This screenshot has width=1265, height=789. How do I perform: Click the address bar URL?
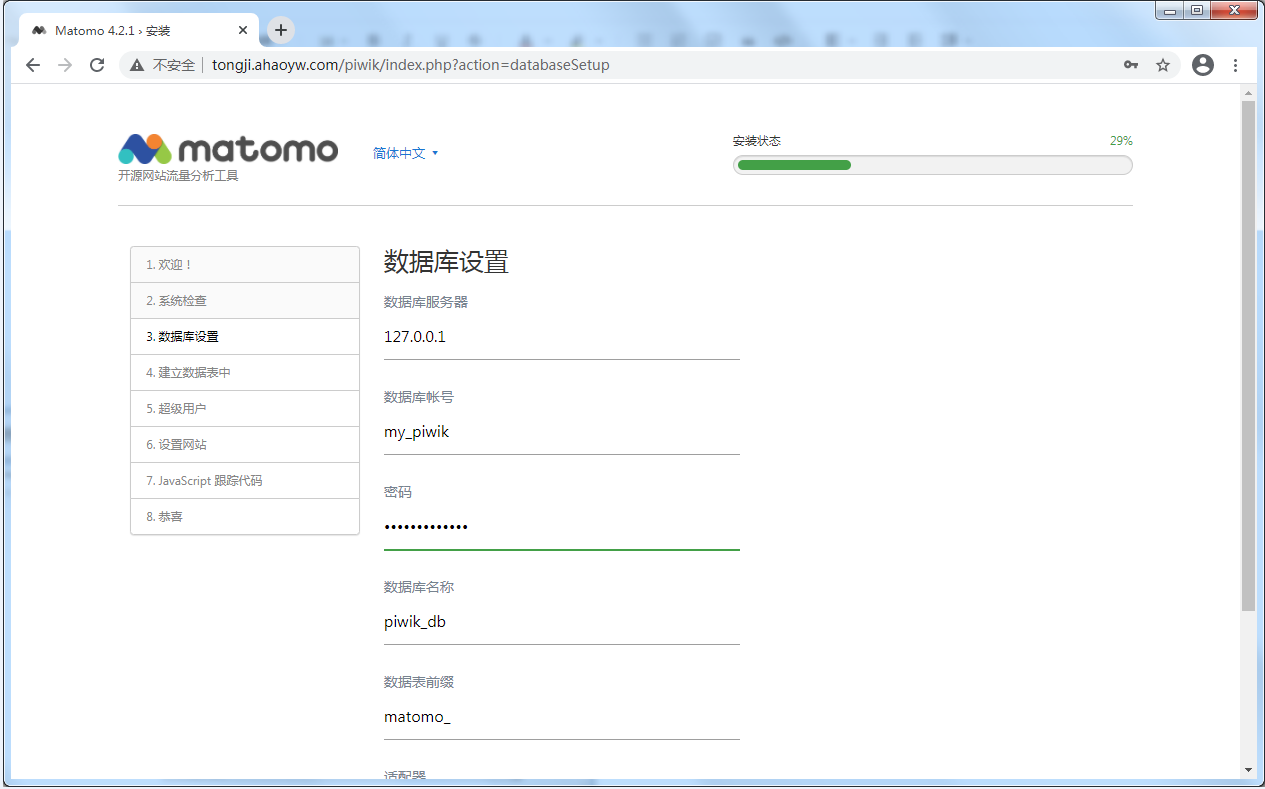pos(411,65)
